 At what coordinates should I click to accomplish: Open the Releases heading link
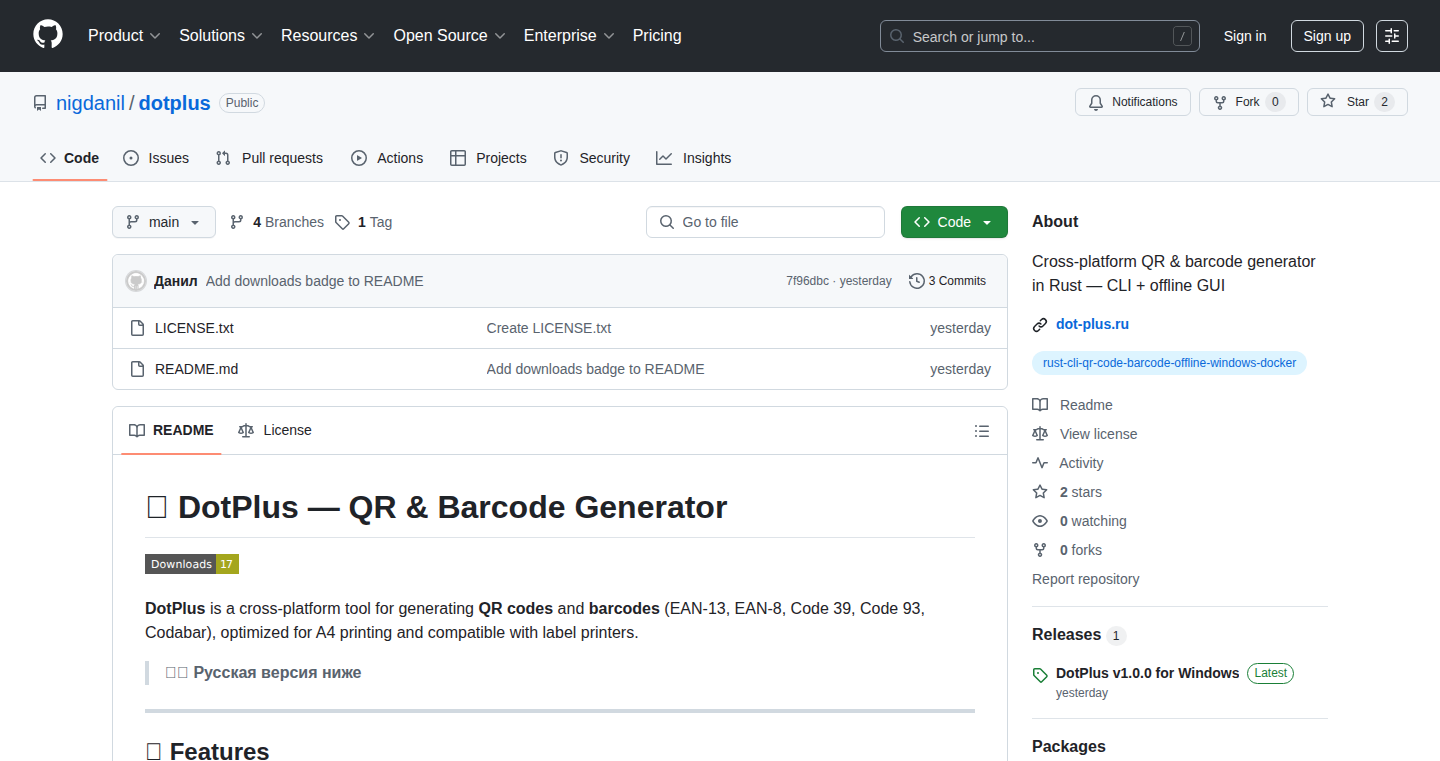[x=1079, y=635]
